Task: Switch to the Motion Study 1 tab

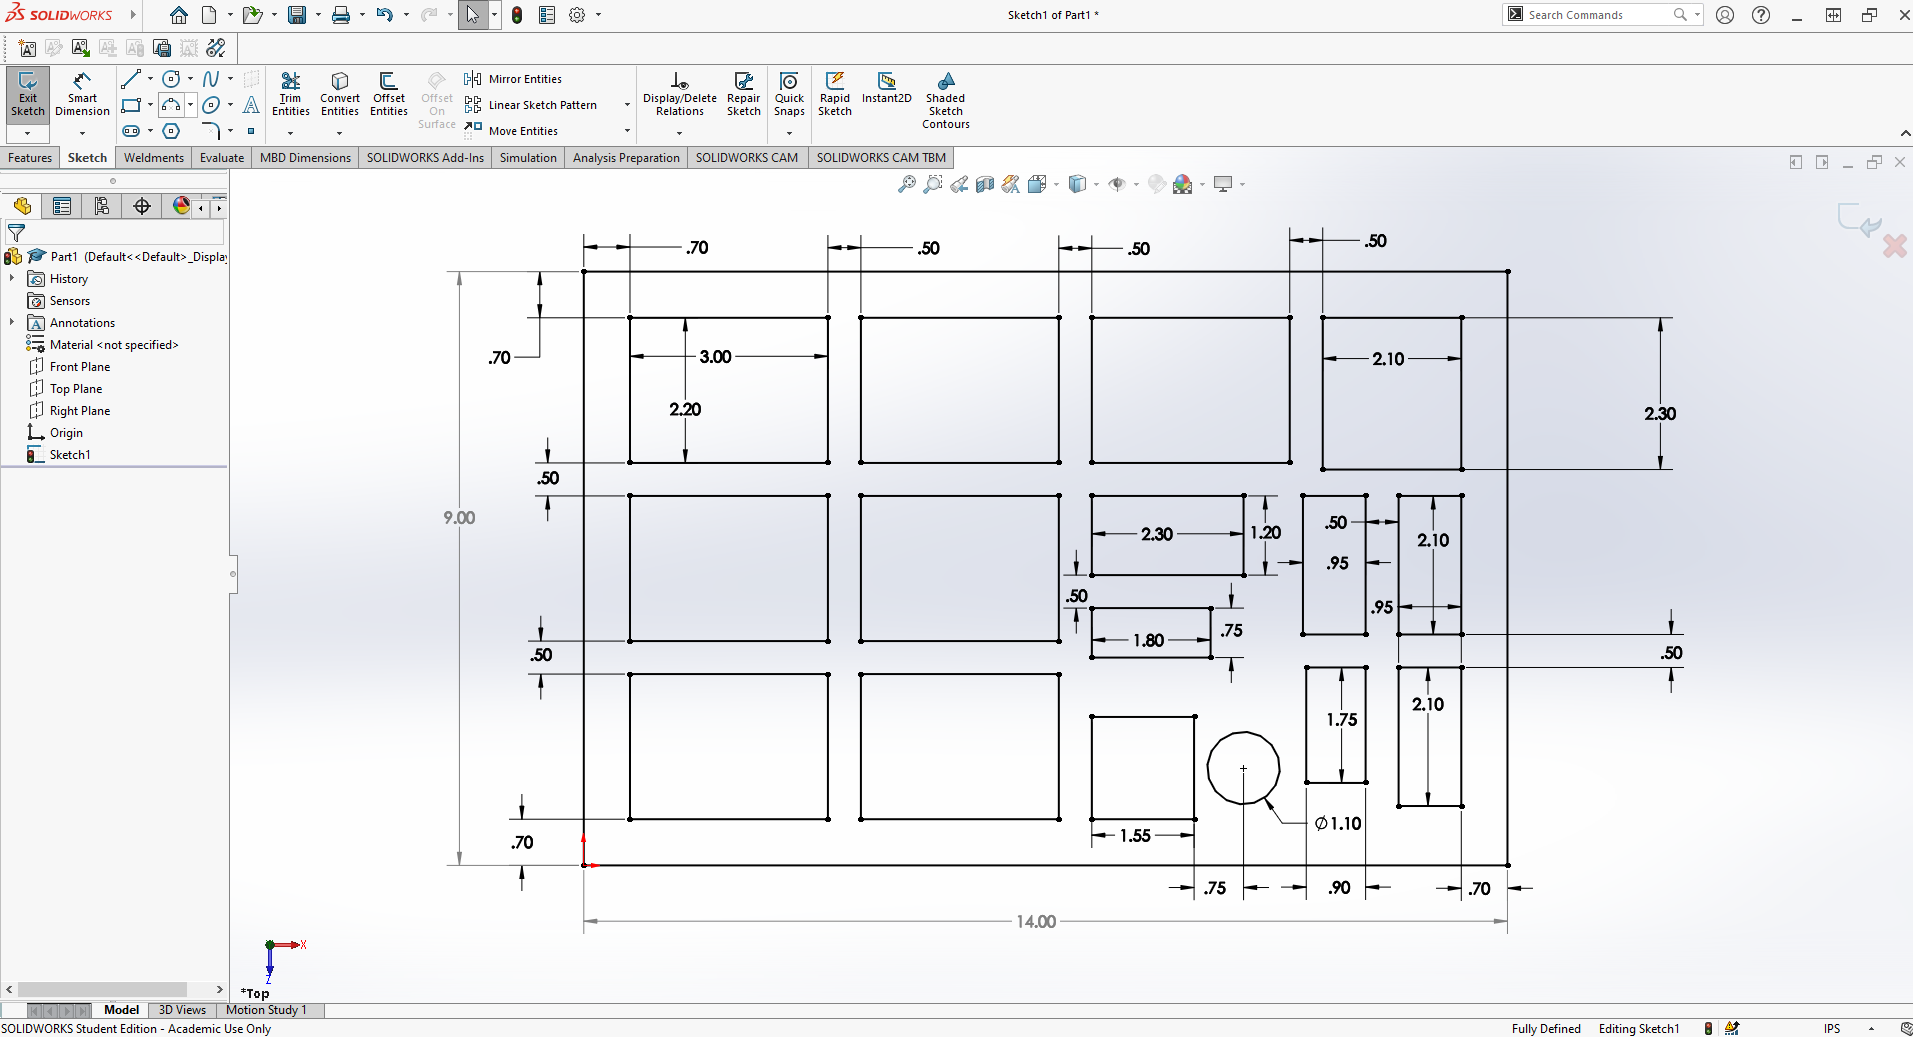Action: pos(266,1010)
